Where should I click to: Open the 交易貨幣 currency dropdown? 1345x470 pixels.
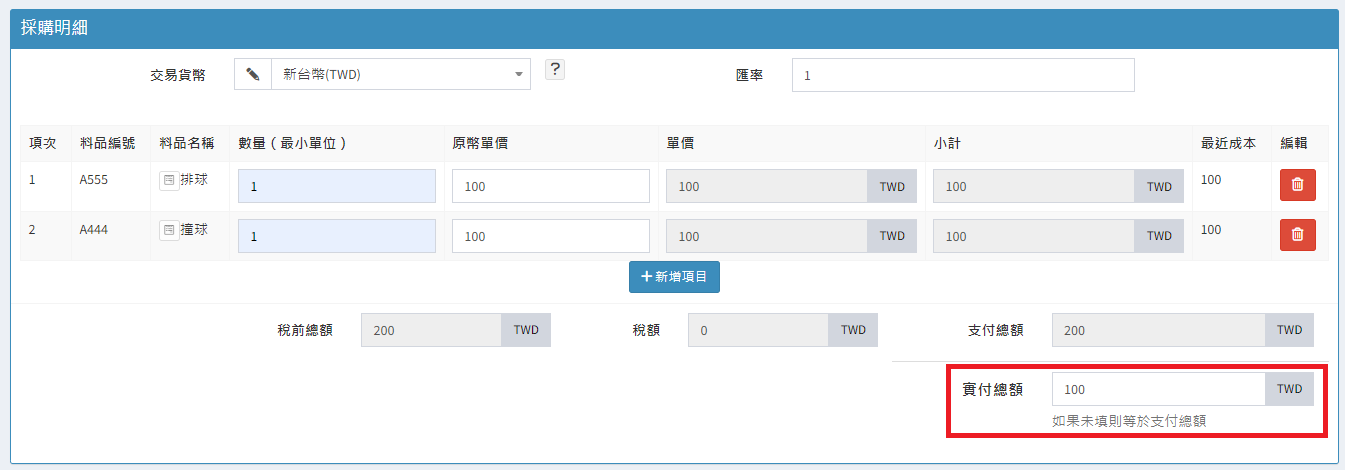tap(400, 74)
